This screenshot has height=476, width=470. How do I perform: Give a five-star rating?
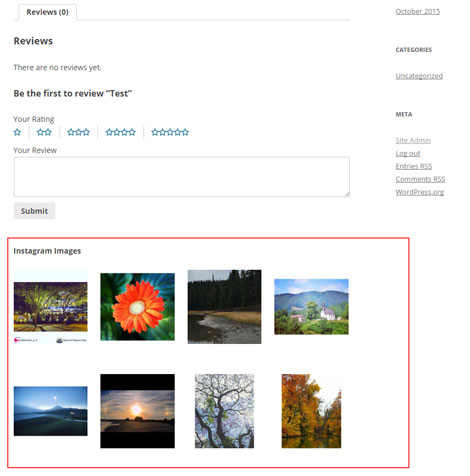coord(170,132)
